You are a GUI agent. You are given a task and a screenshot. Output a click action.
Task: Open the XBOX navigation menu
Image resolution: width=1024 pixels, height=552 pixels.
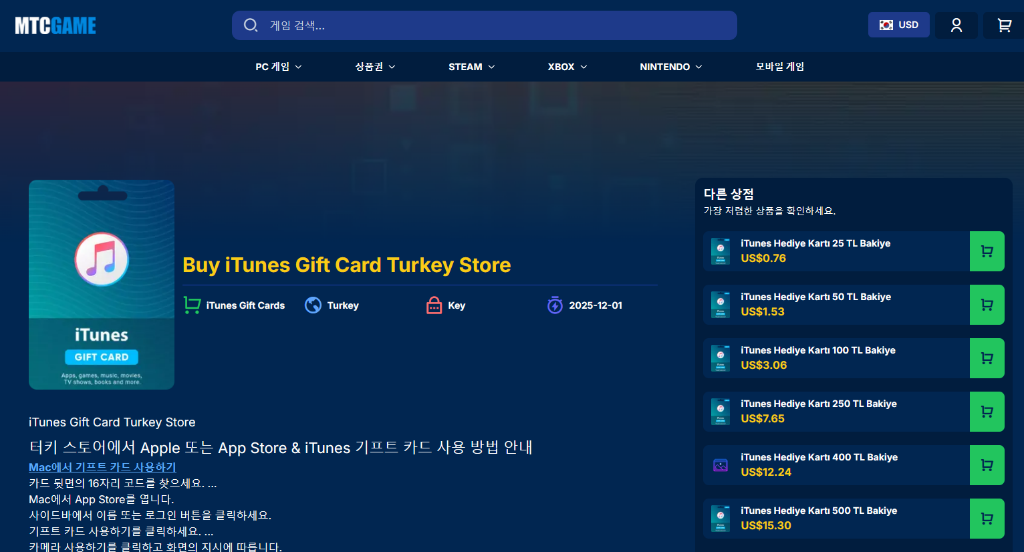(567, 67)
